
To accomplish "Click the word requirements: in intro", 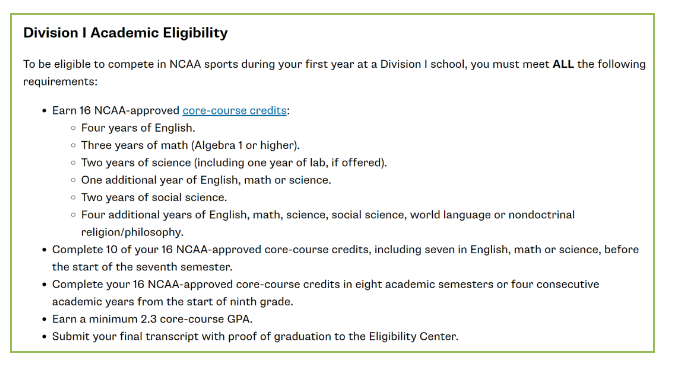I will (60, 82).
